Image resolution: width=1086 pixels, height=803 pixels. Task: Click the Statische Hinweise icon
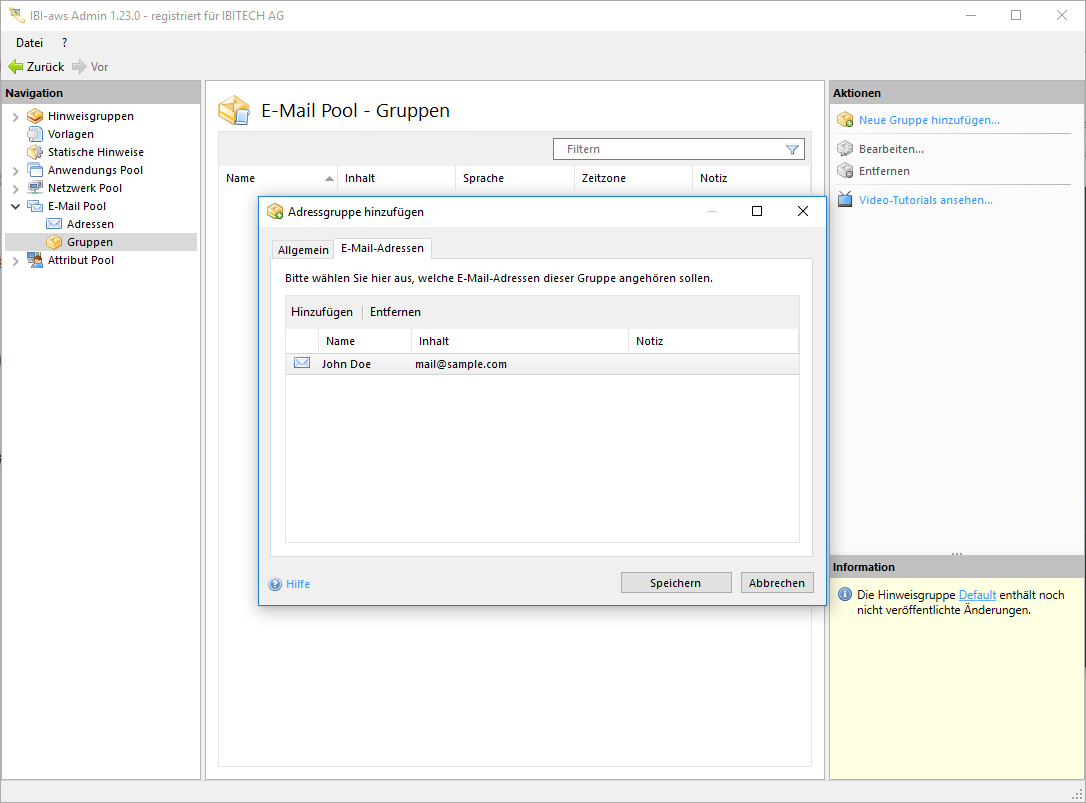pyautogui.click(x=35, y=152)
